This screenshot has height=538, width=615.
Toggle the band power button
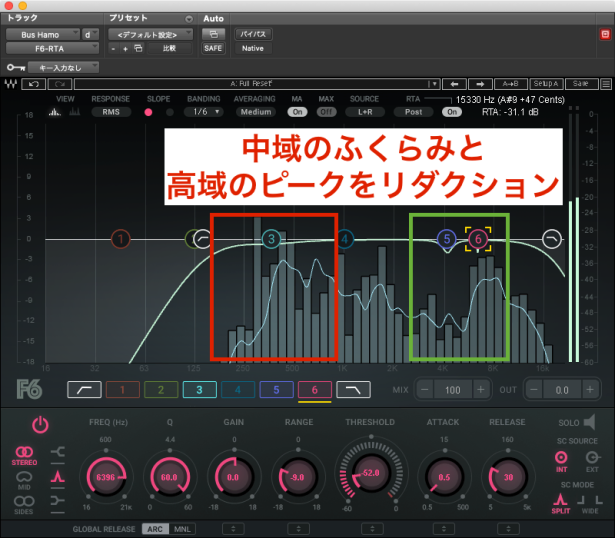coord(40,425)
